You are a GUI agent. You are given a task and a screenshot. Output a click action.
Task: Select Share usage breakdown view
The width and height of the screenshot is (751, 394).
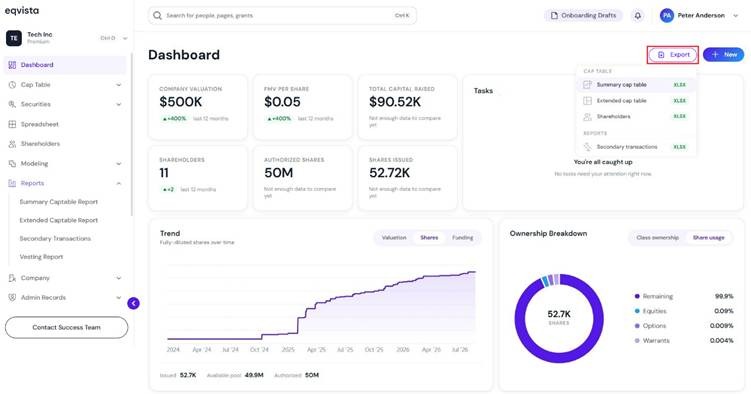pyautogui.click(x=708, y=237)
